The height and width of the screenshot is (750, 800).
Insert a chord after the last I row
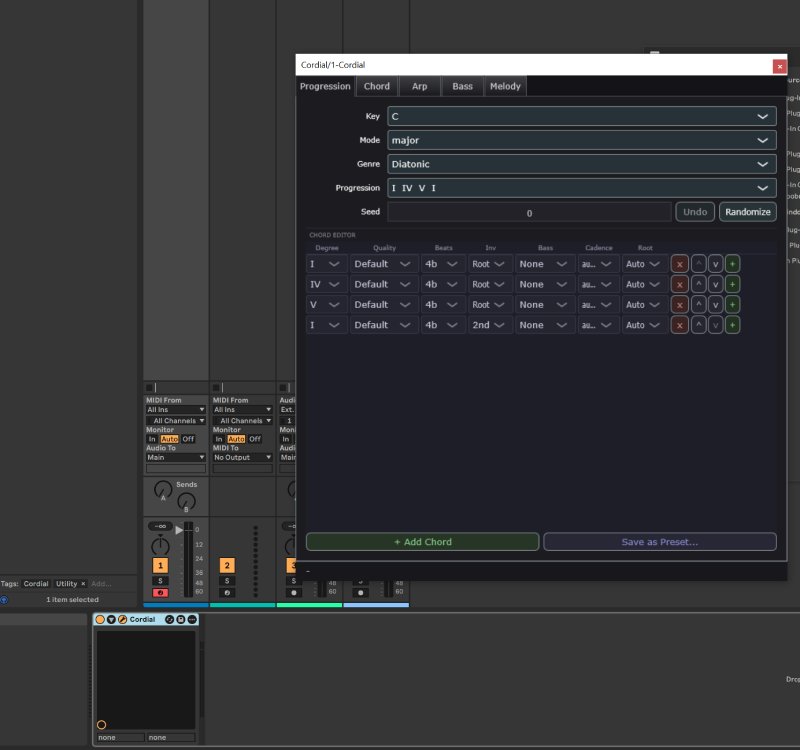pos(733,325)
